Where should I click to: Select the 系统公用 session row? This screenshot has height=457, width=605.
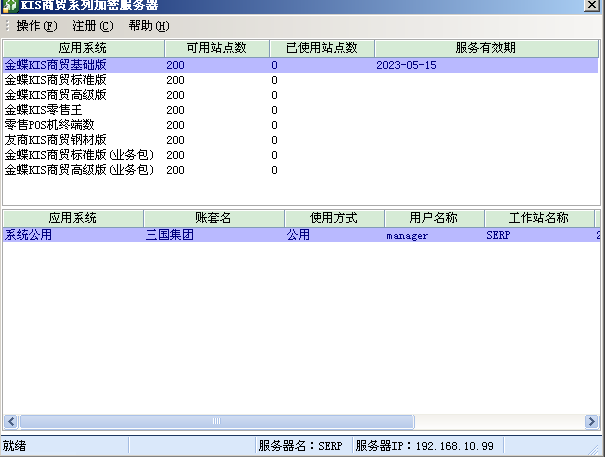[x=301, y=235]
